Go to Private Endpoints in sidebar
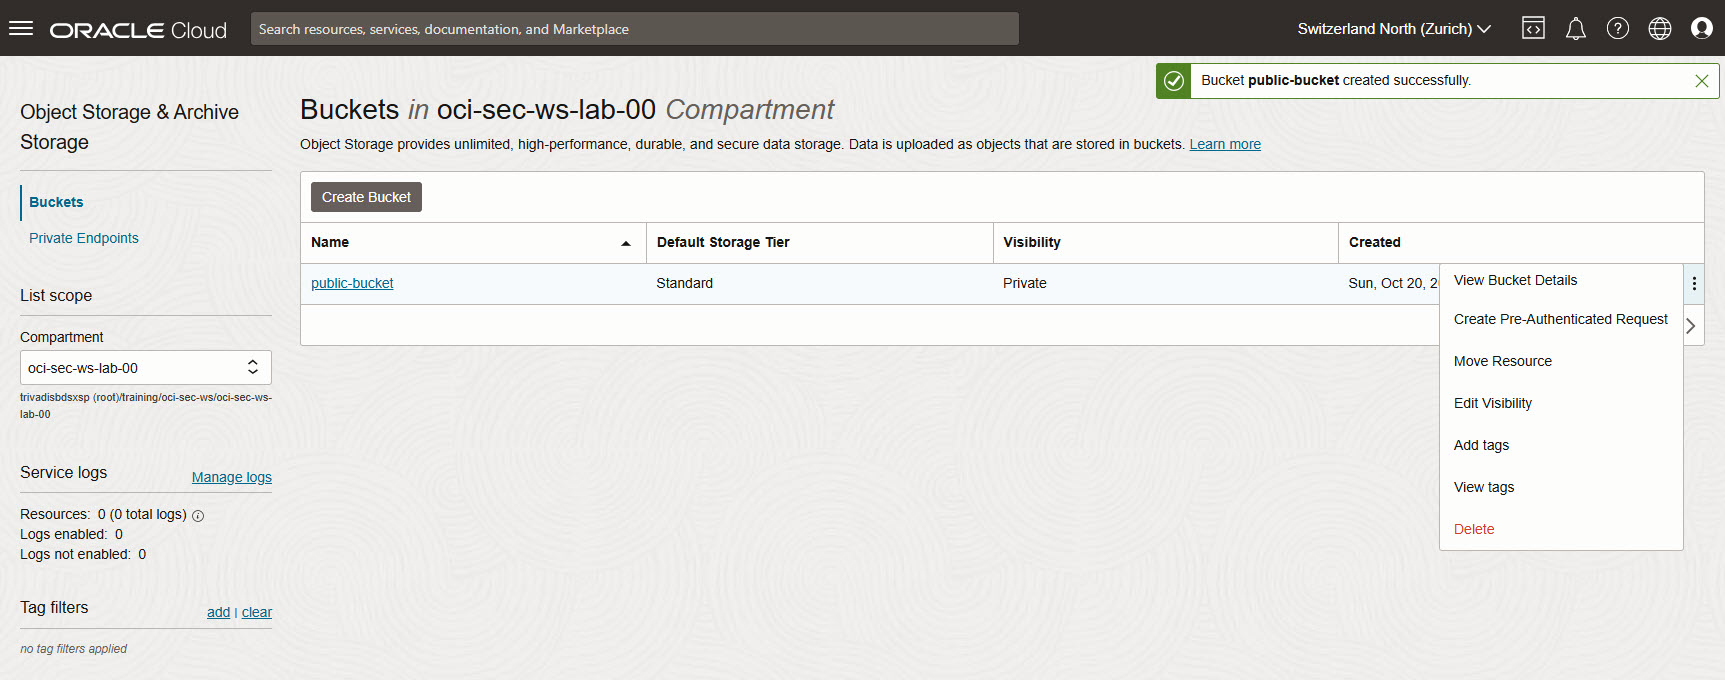The height and width of the screenshot is (680, 1725). tap(84, 238)
